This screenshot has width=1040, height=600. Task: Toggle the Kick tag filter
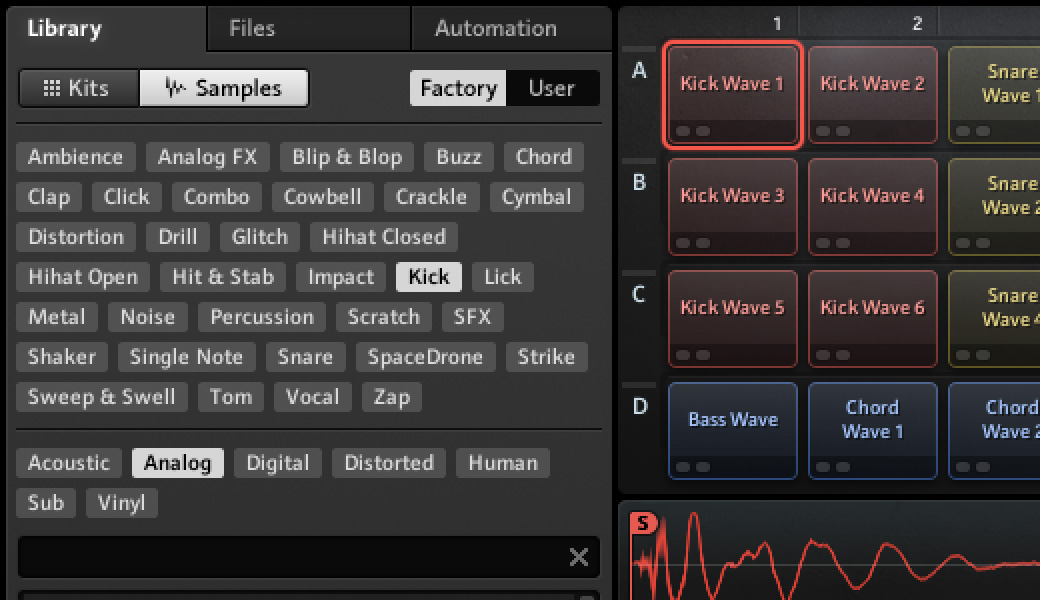click(429, 277)
